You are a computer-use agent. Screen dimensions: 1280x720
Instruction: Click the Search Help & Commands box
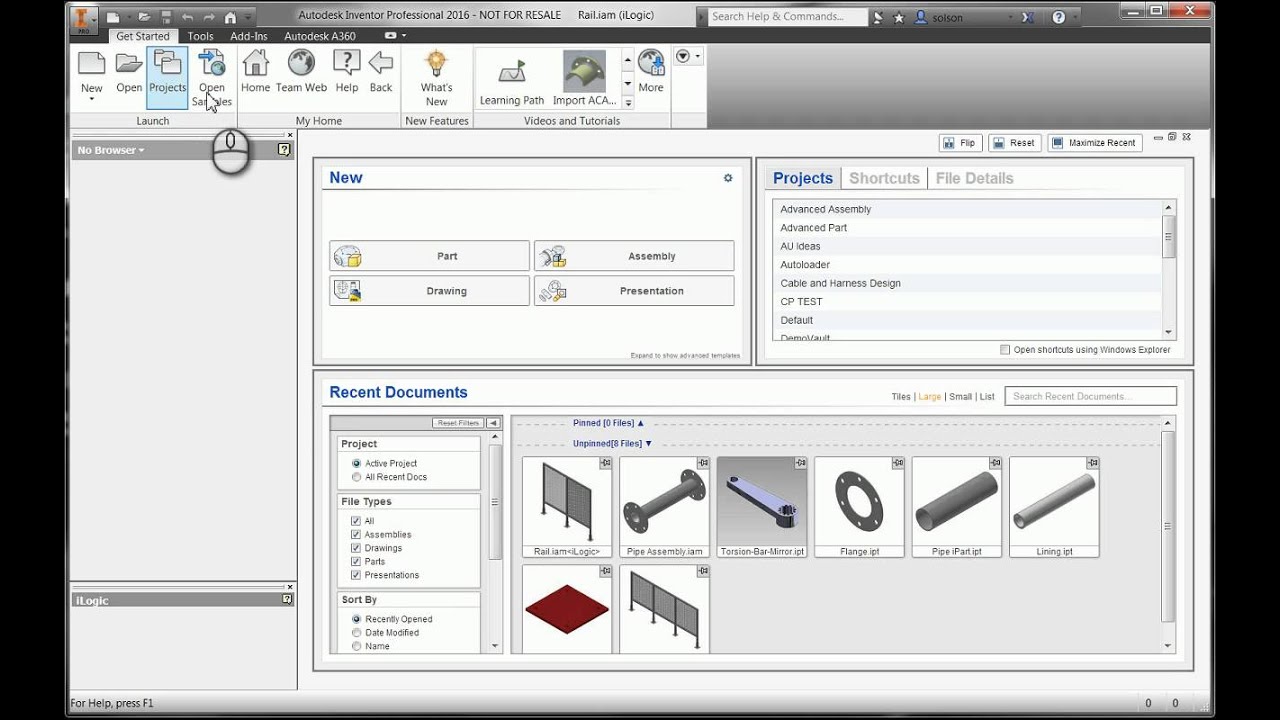[787, 17]
